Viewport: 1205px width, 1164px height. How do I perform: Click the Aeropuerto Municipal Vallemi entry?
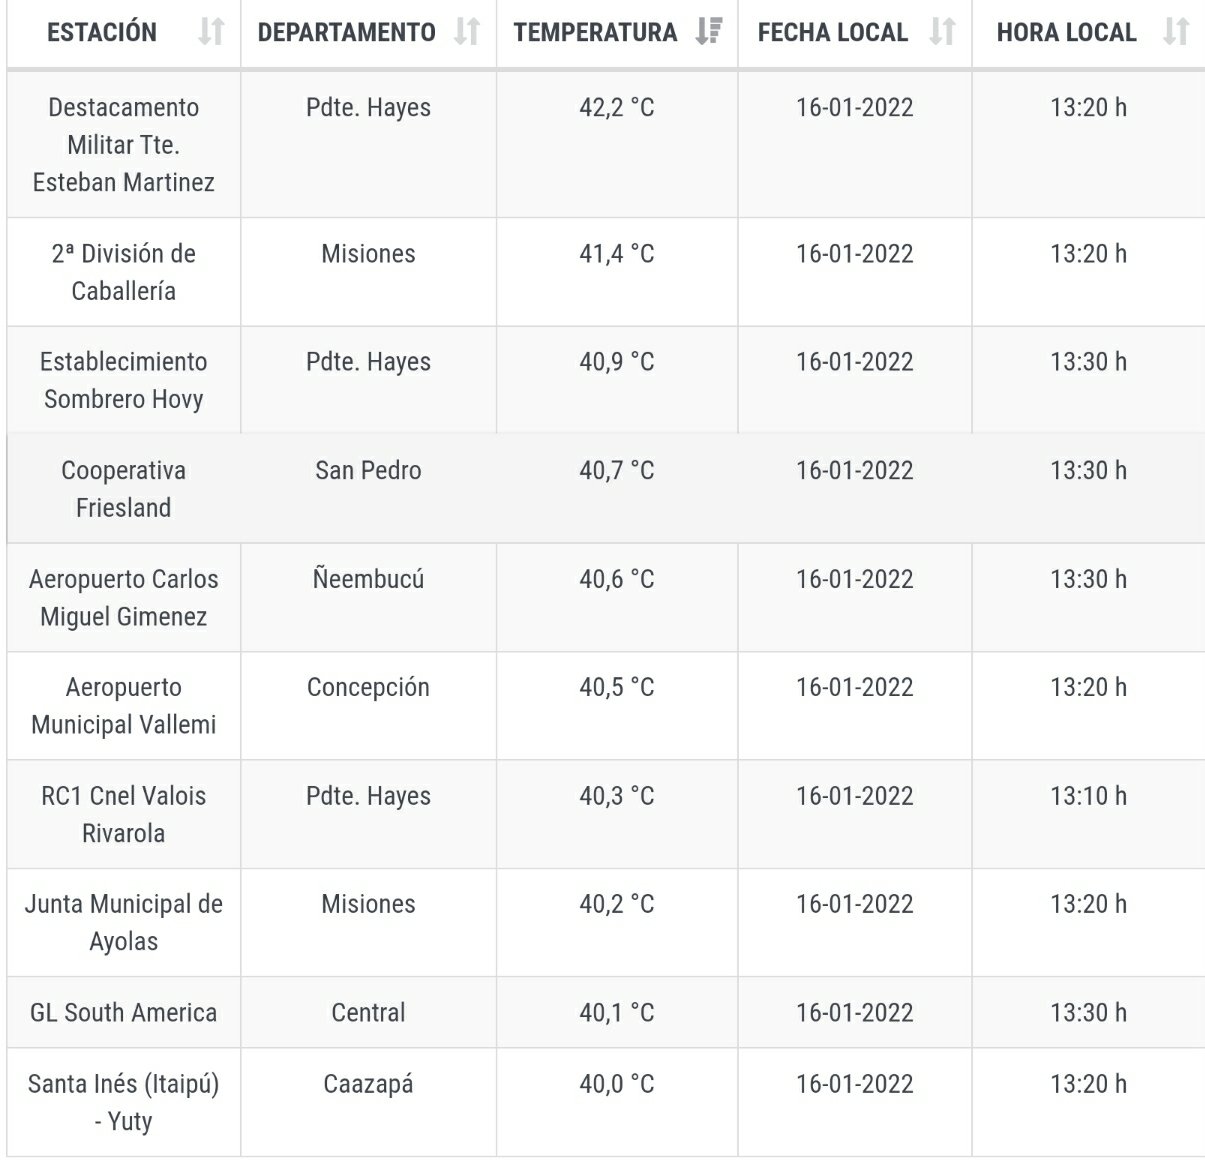click(x=124, y=706)
